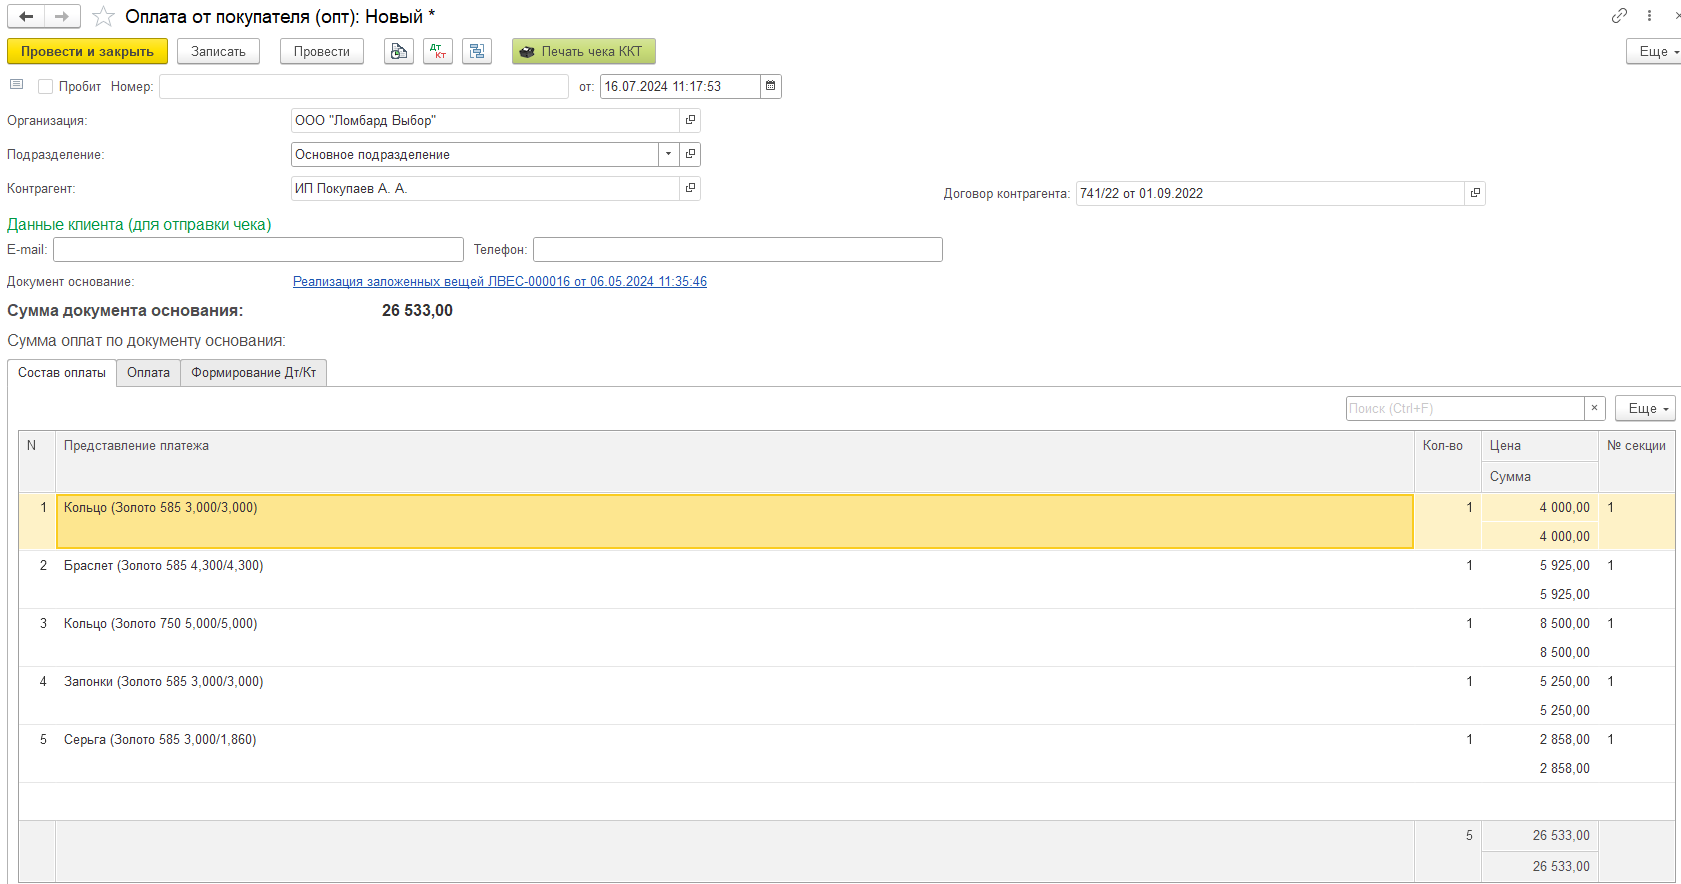Click the E-mail input field

[258, 249]
